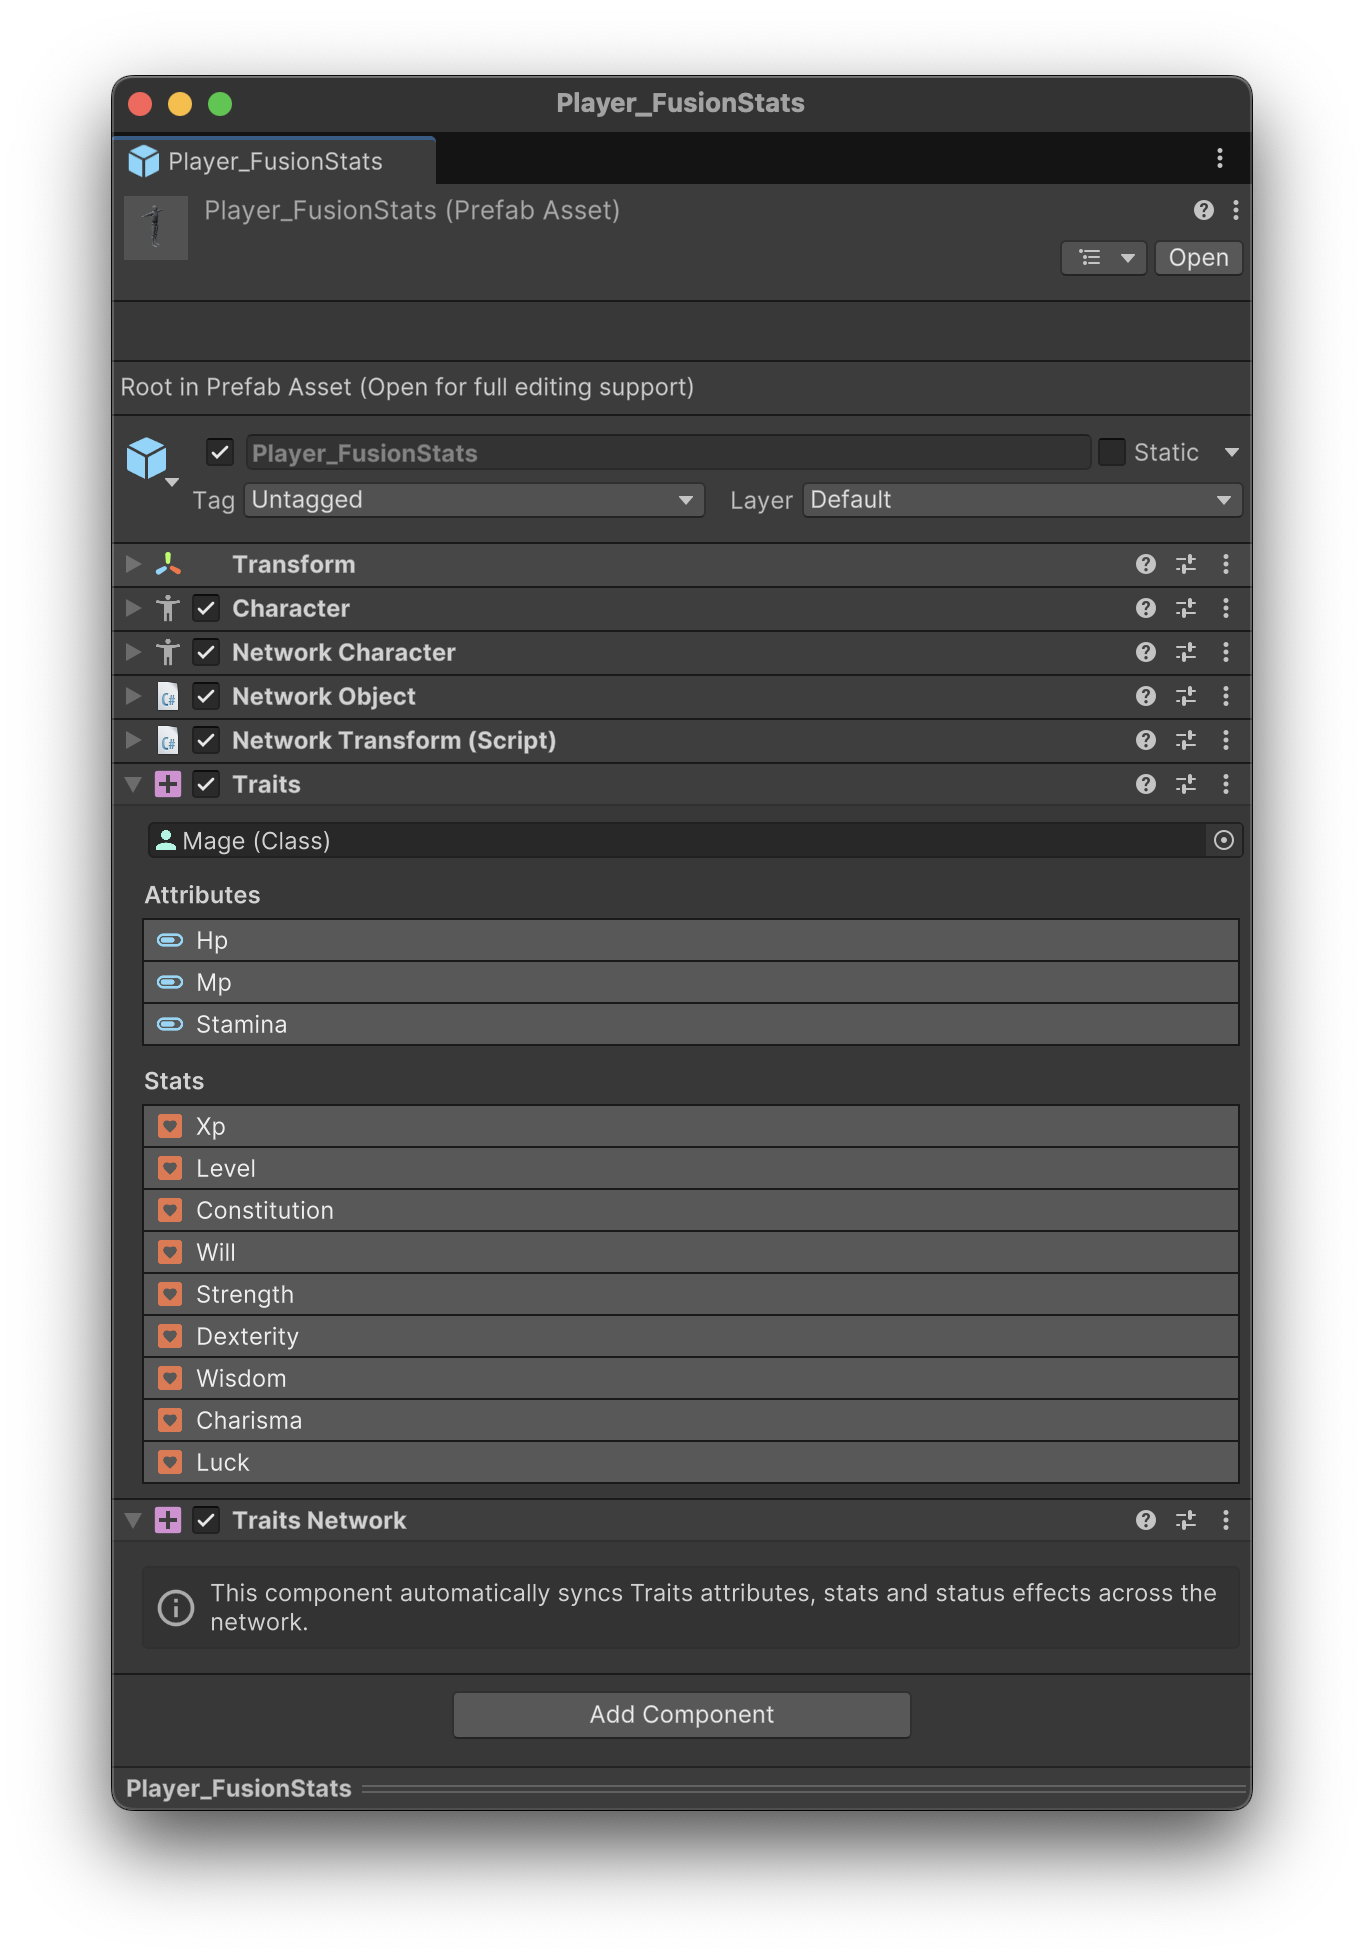Select the Stamina attribute row
Viewport: 1364px width, 1958px height.
[x=690, y=1024]
